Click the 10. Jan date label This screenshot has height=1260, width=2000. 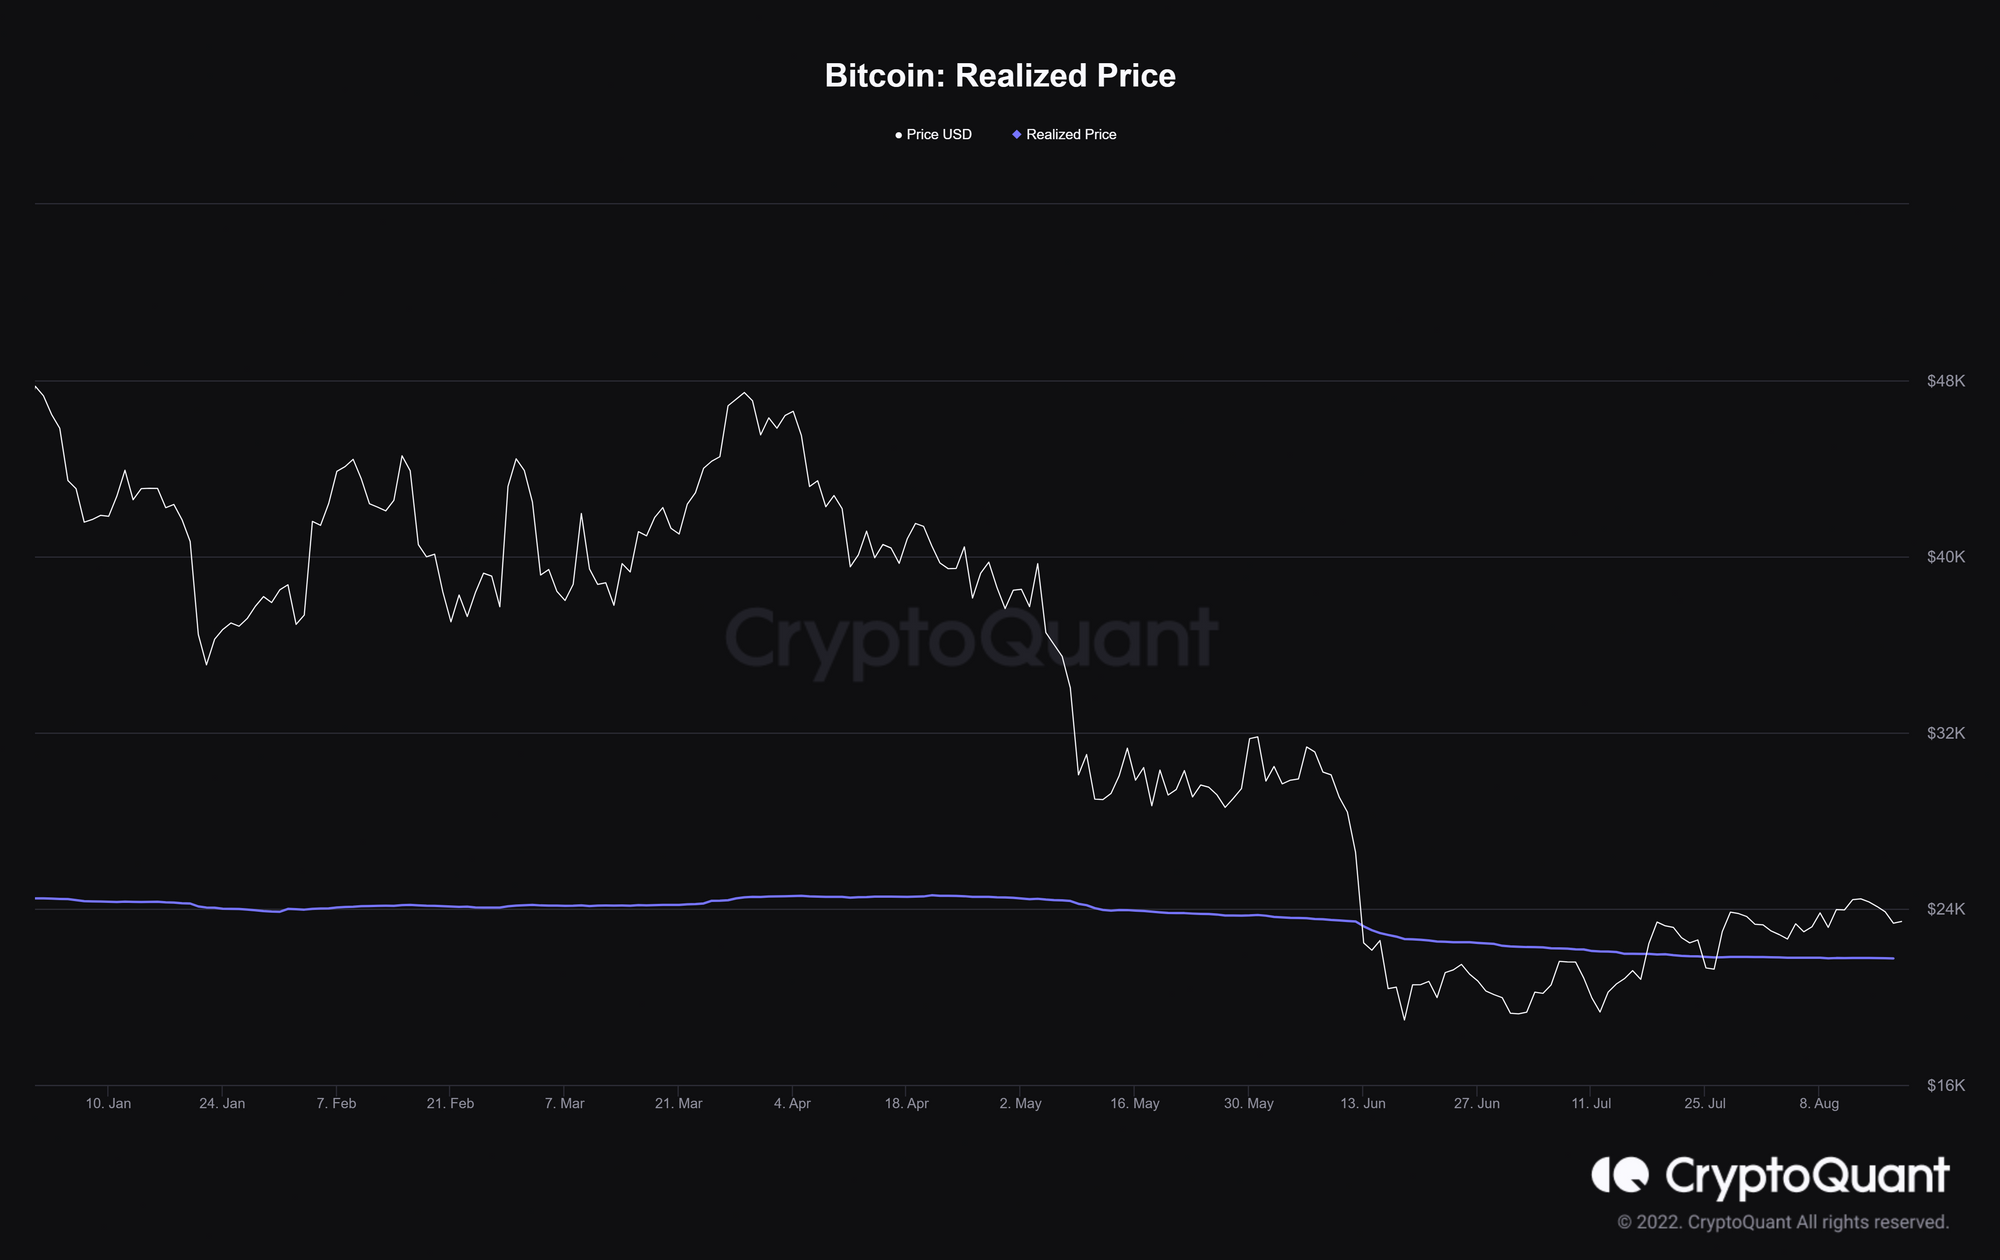click(108, 1104)
